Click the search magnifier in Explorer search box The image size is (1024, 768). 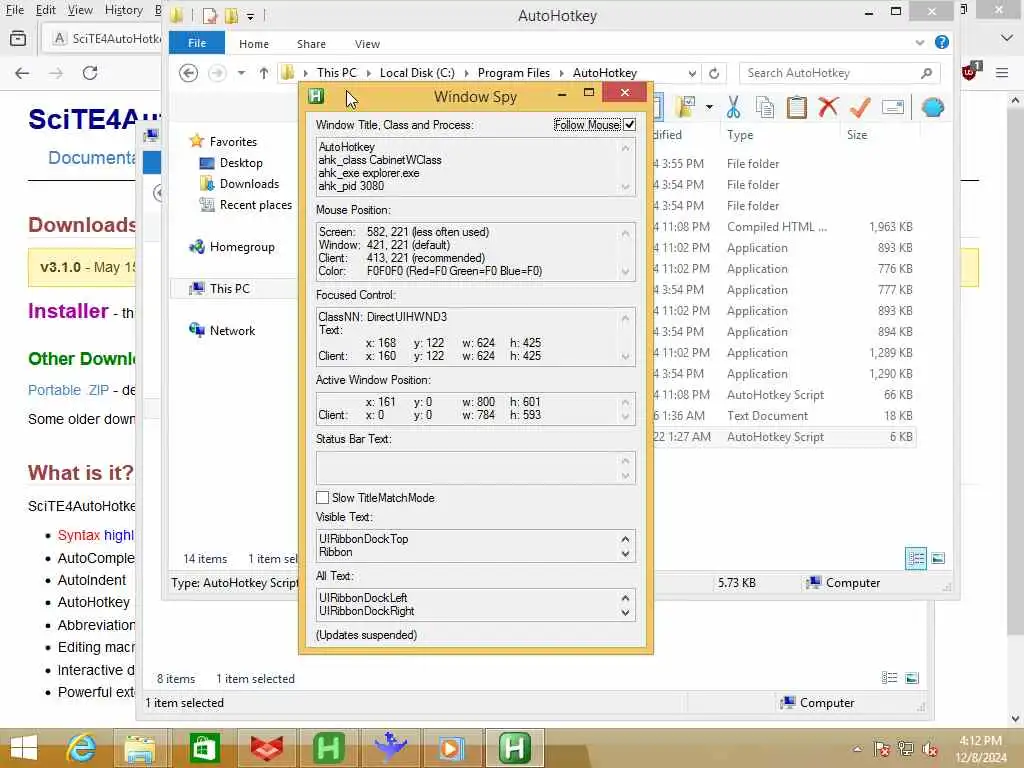click(x=926, y=73)
